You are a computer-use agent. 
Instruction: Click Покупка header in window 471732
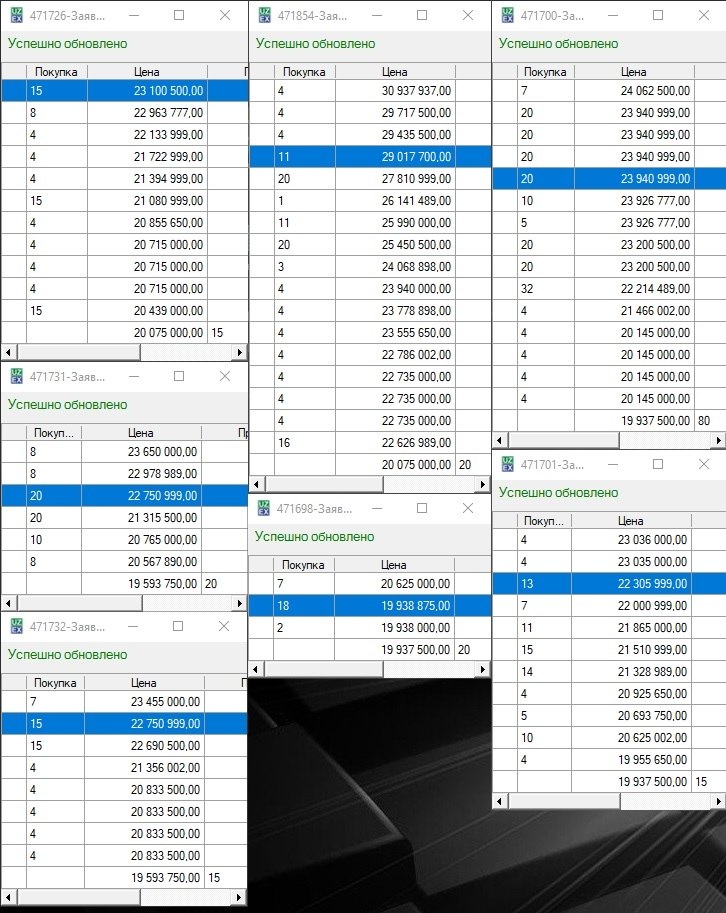click(55, 682)
